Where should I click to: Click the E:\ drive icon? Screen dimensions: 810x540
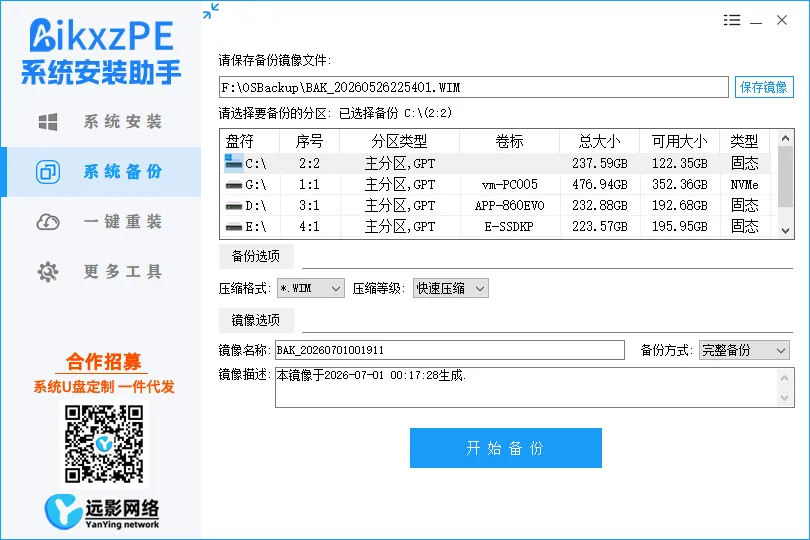(233, 226)
